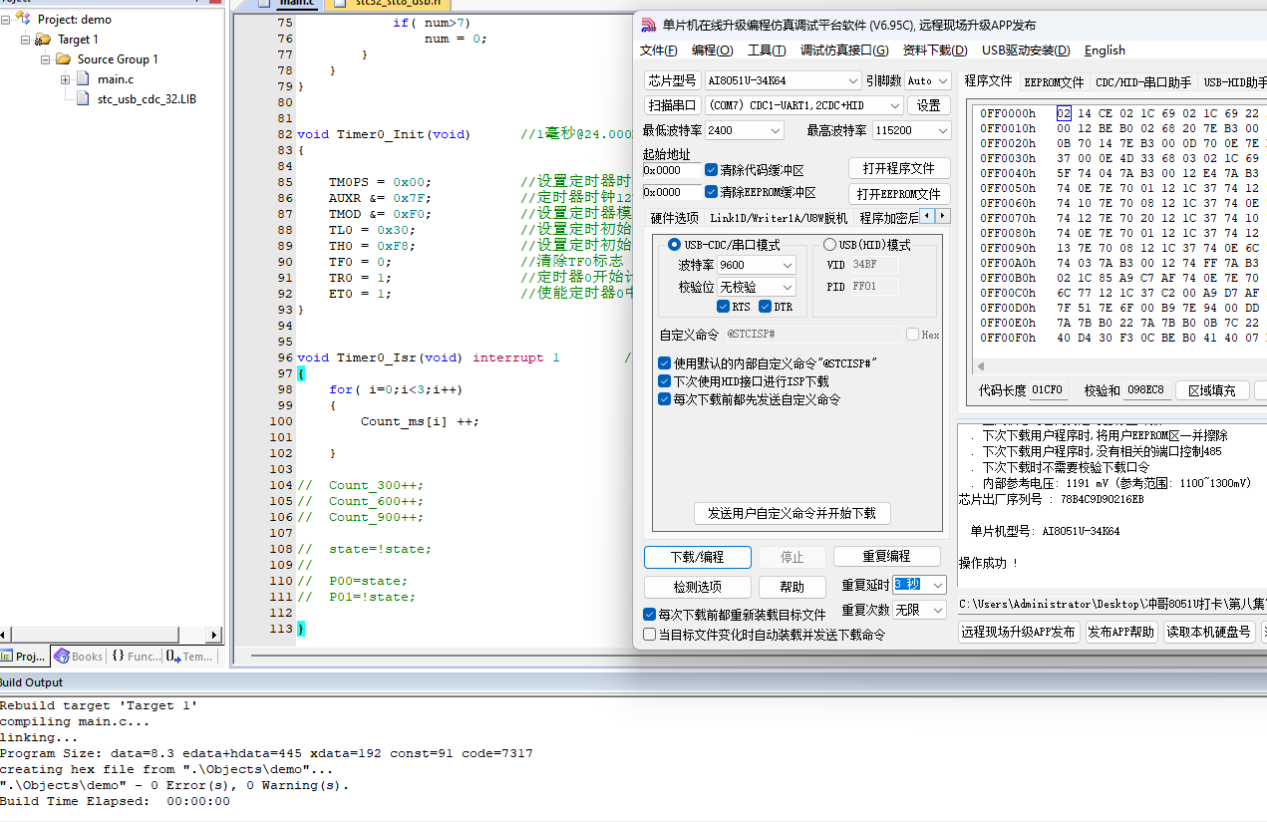Toggle 使用默认的内部自定义命令 checkbox
The height and width of the screenshot is (822, 1267).
(664, 363)
